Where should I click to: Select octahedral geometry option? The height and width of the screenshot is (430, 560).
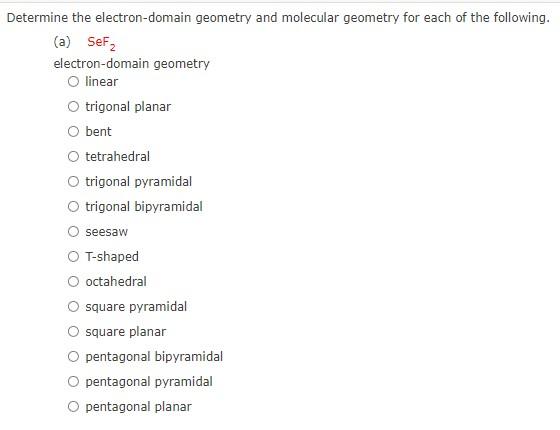coord(73,281)
